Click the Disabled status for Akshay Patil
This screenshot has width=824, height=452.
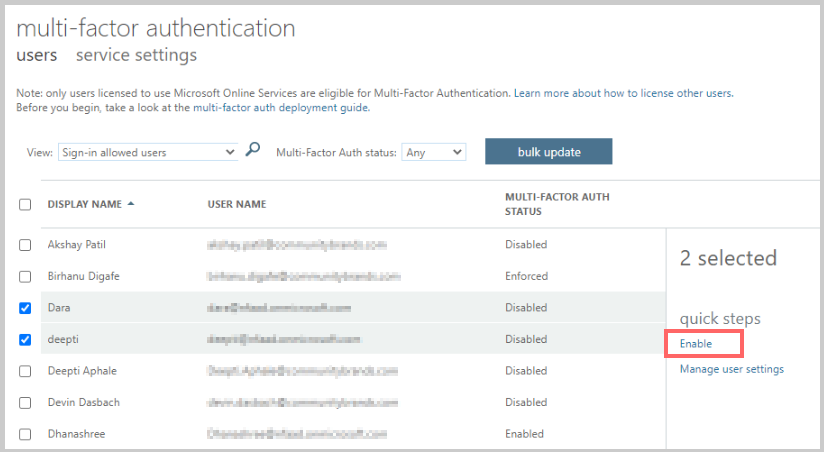526,245
